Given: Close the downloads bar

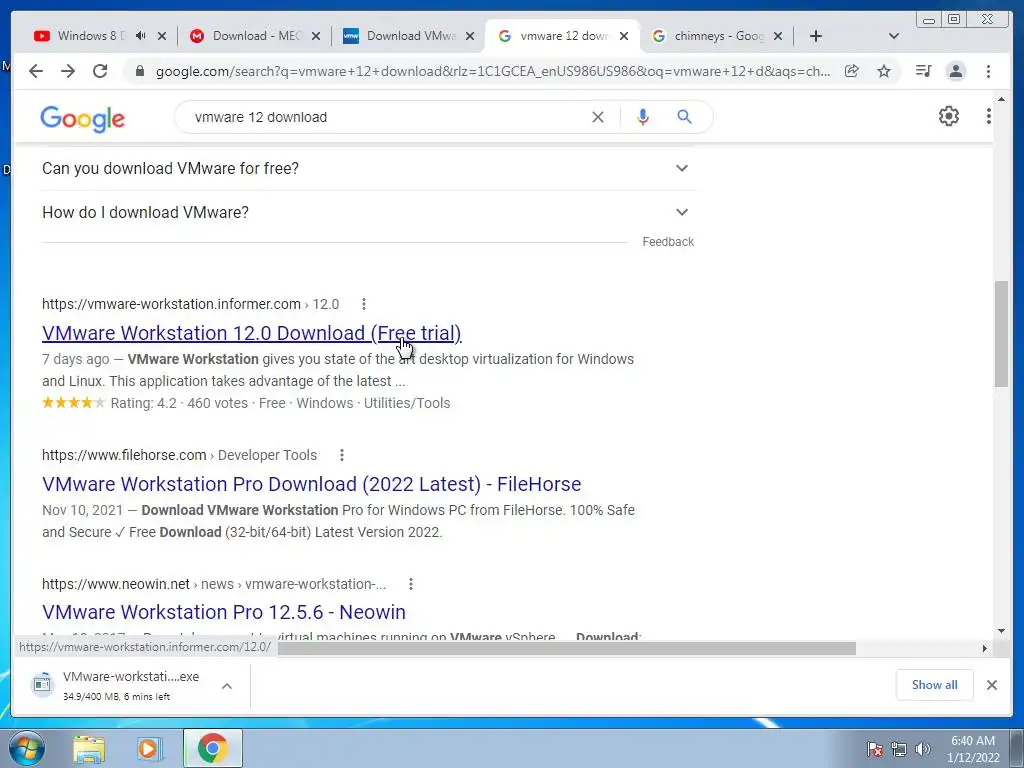Looking at the screenshot, I should 991,684.
